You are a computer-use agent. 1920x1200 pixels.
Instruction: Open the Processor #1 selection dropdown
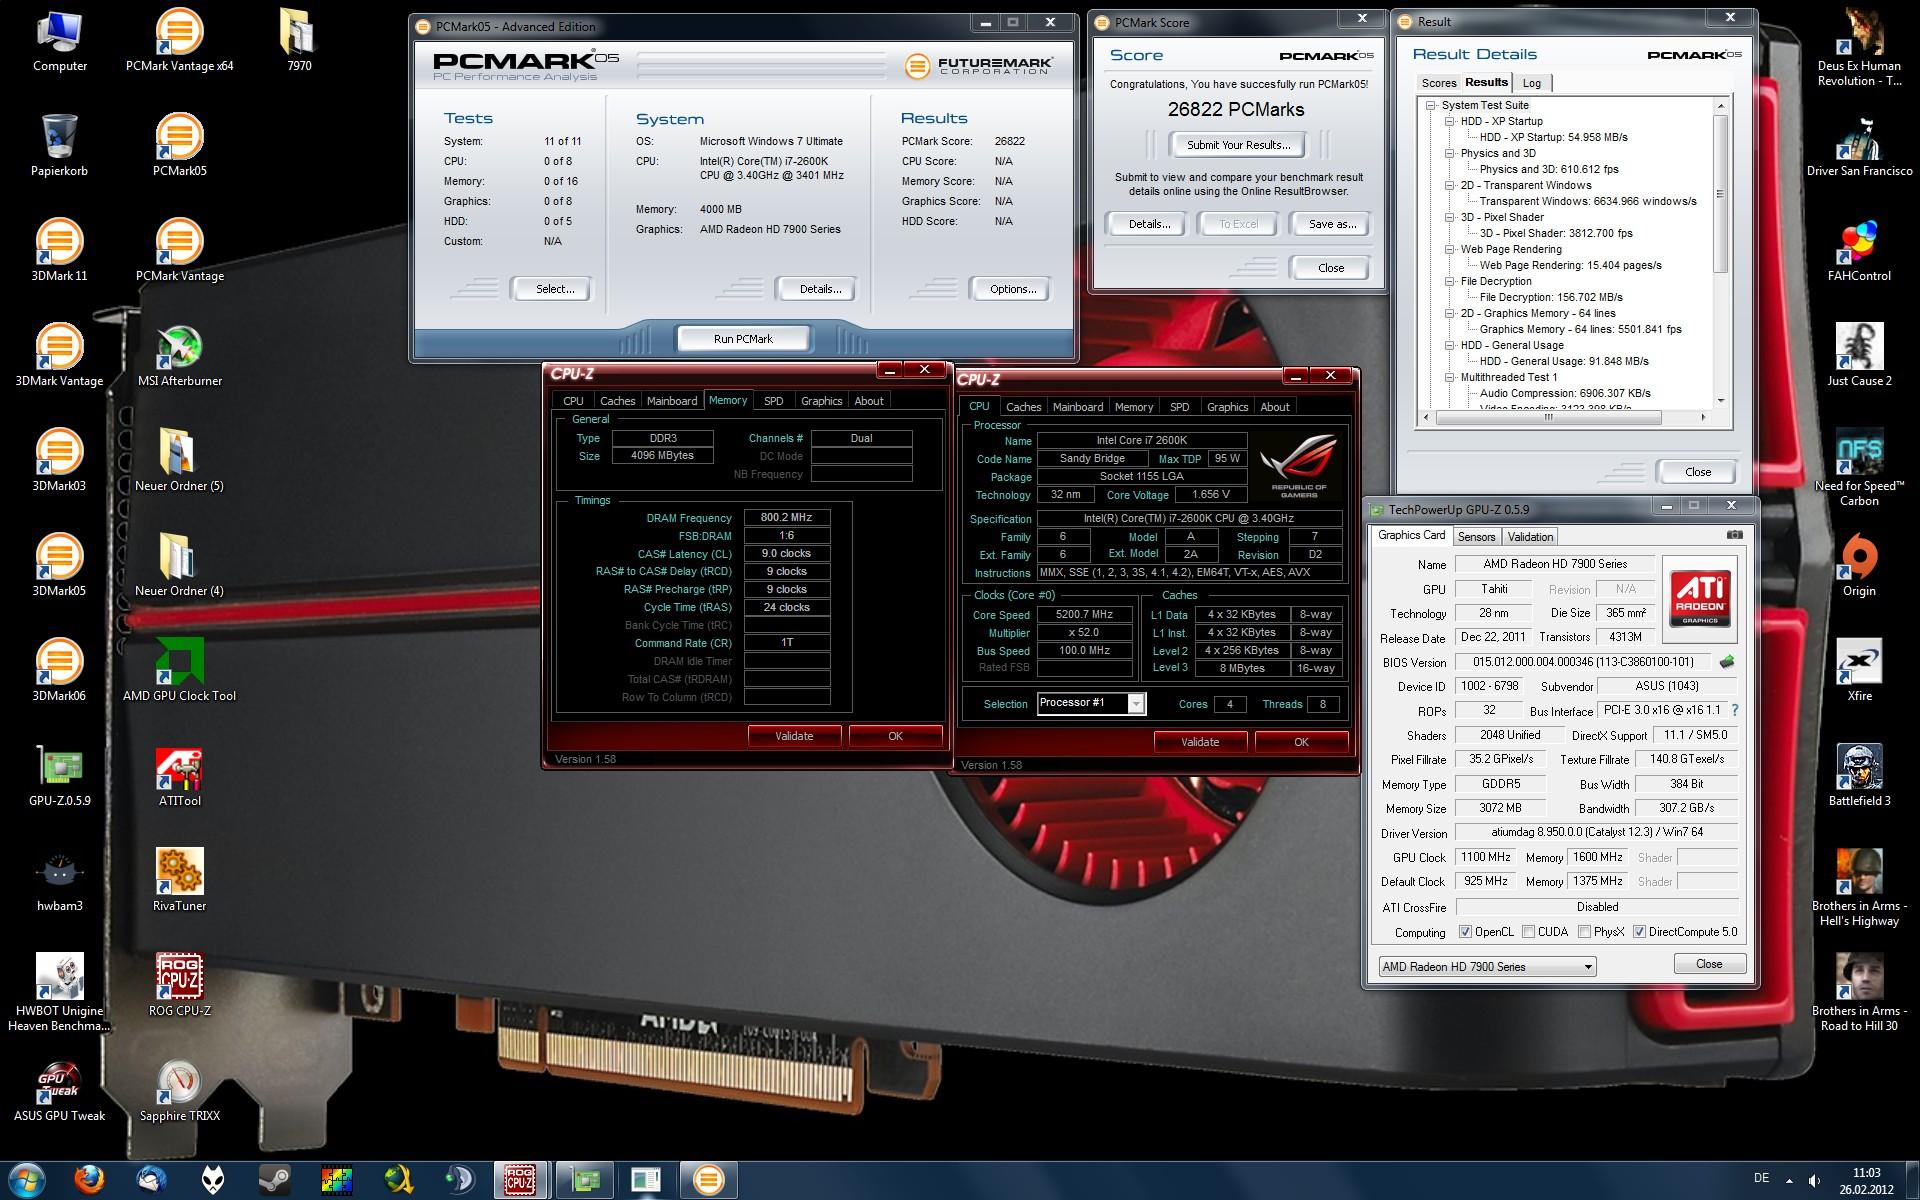coord(1092,703)
